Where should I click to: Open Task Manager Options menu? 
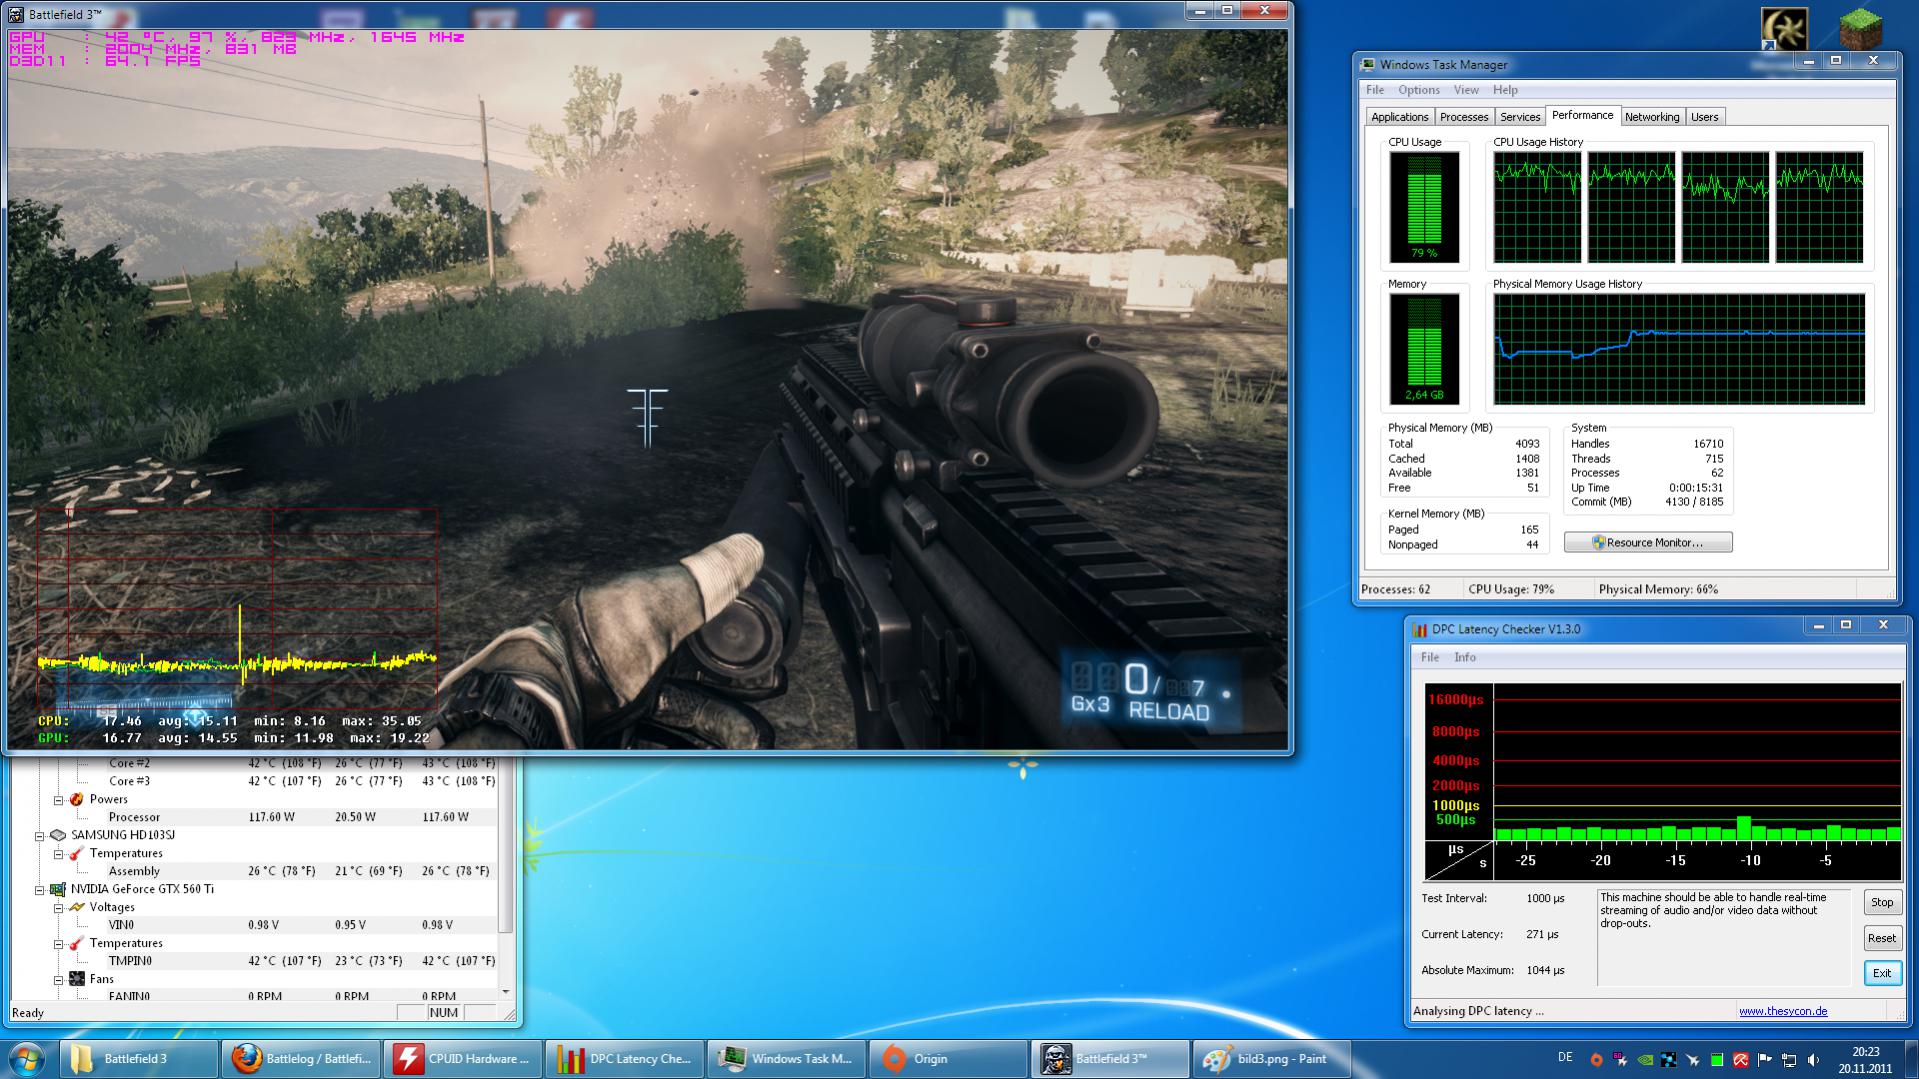click(x=1419, y=90)
